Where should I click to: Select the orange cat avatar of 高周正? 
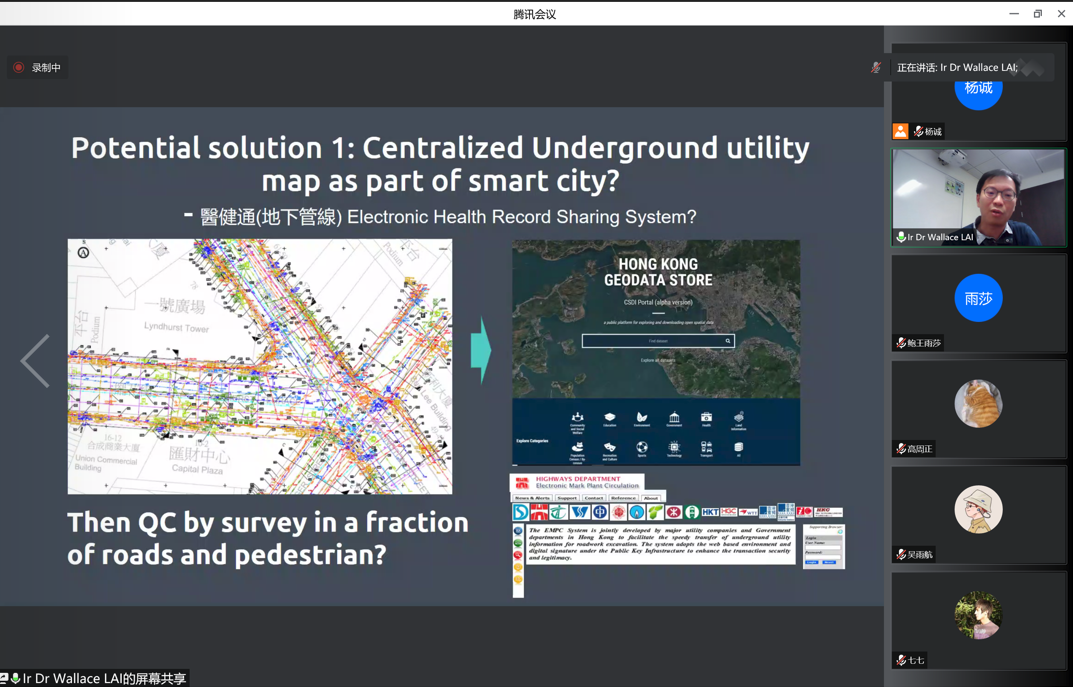click(x=979, y=404)
